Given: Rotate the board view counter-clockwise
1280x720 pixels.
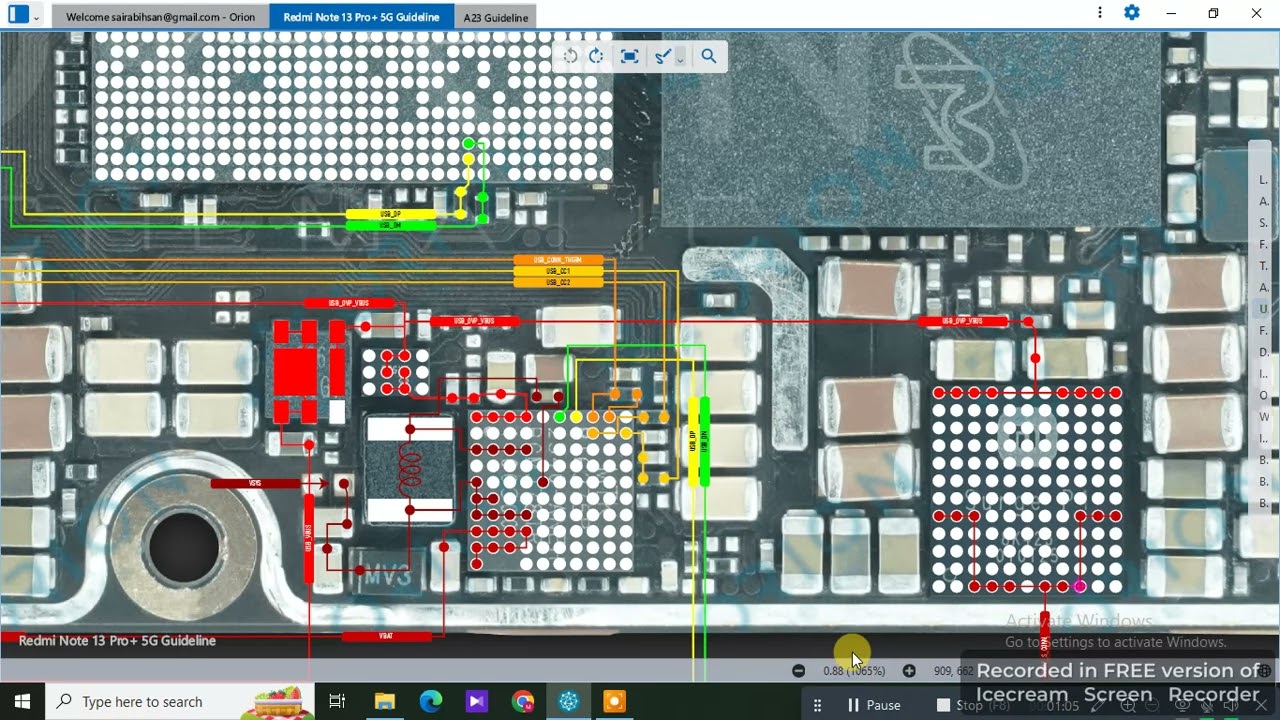Looking at the screenshot, I should [570, 56].
